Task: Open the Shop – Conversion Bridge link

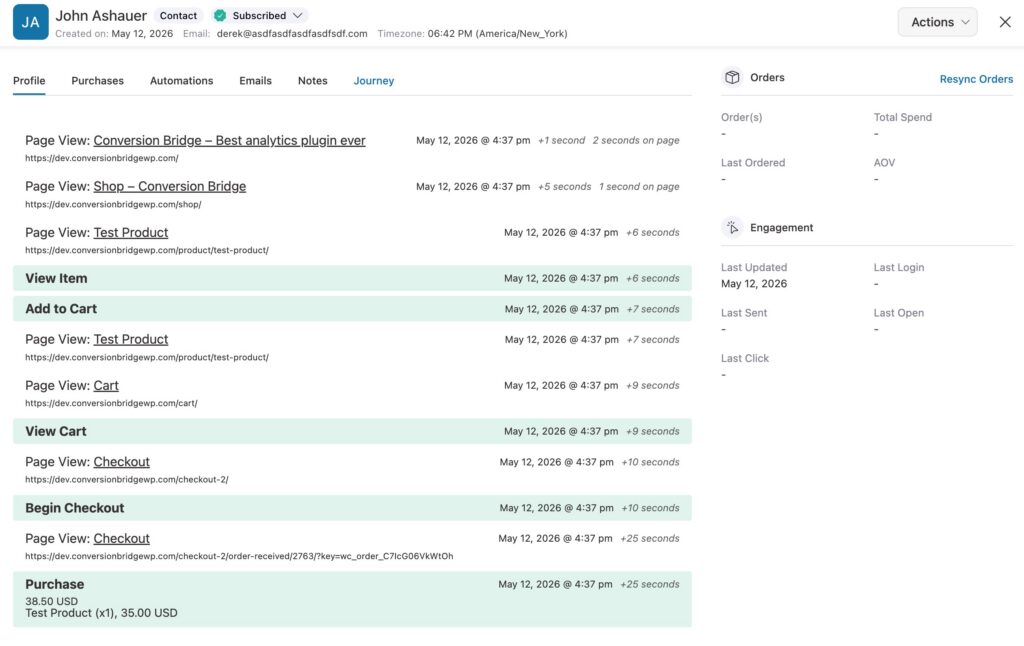Action: pos(170,186)
